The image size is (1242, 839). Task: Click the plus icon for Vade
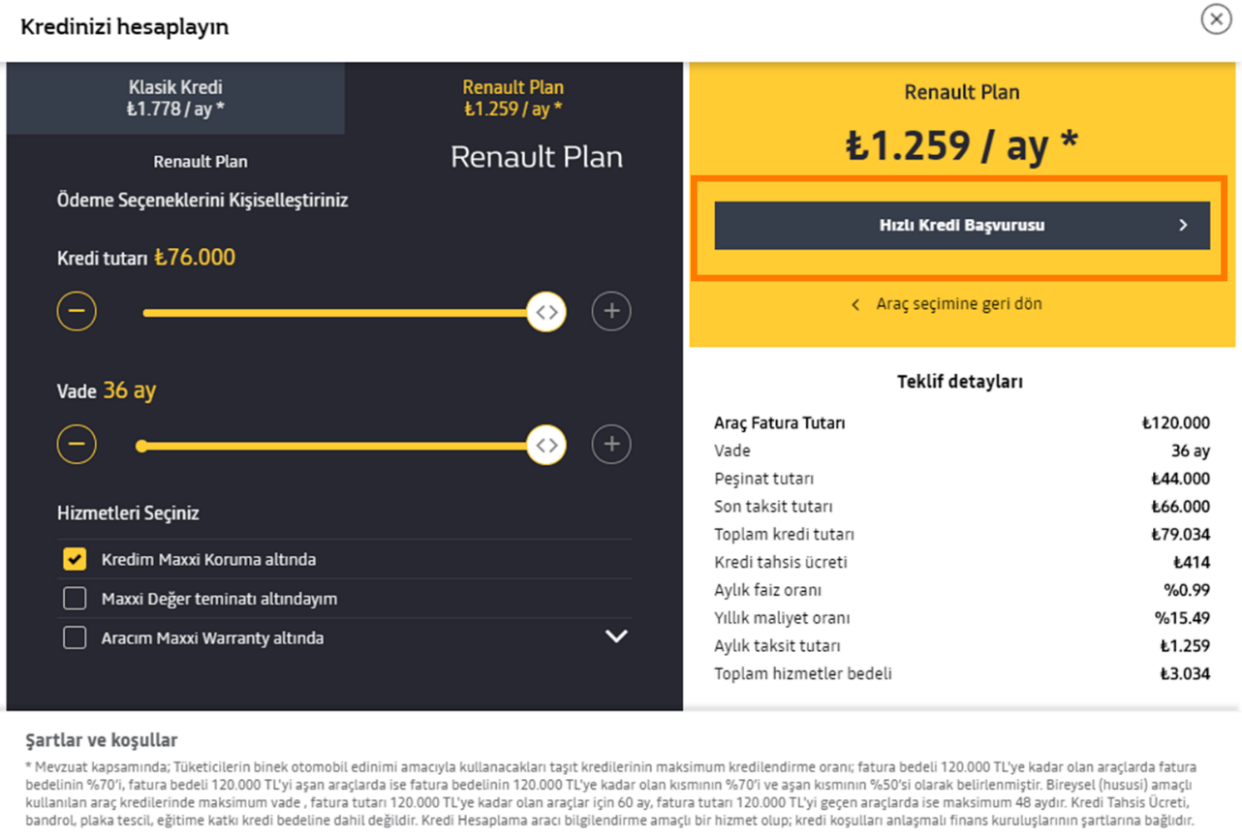pyautogui.click(x=611, y=444)
